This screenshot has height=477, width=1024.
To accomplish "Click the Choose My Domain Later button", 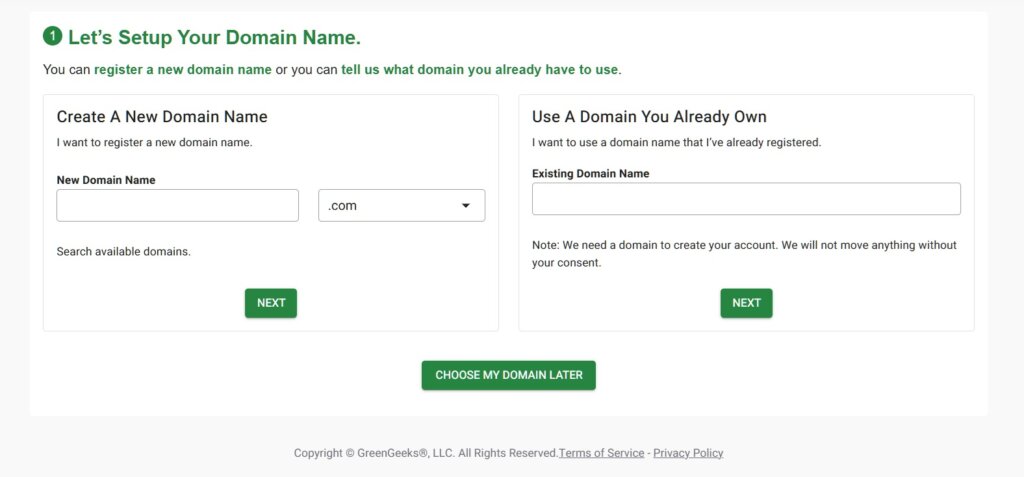I will 508,375.
